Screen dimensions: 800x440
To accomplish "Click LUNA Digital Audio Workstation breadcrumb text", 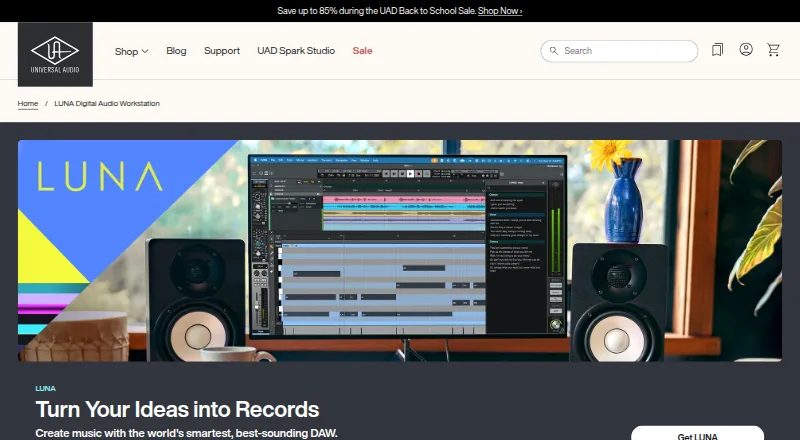I will [x=107, y=104].
